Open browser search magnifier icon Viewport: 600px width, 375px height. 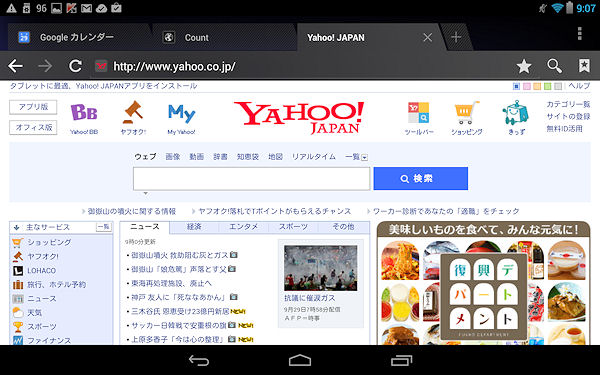point(554,66)
